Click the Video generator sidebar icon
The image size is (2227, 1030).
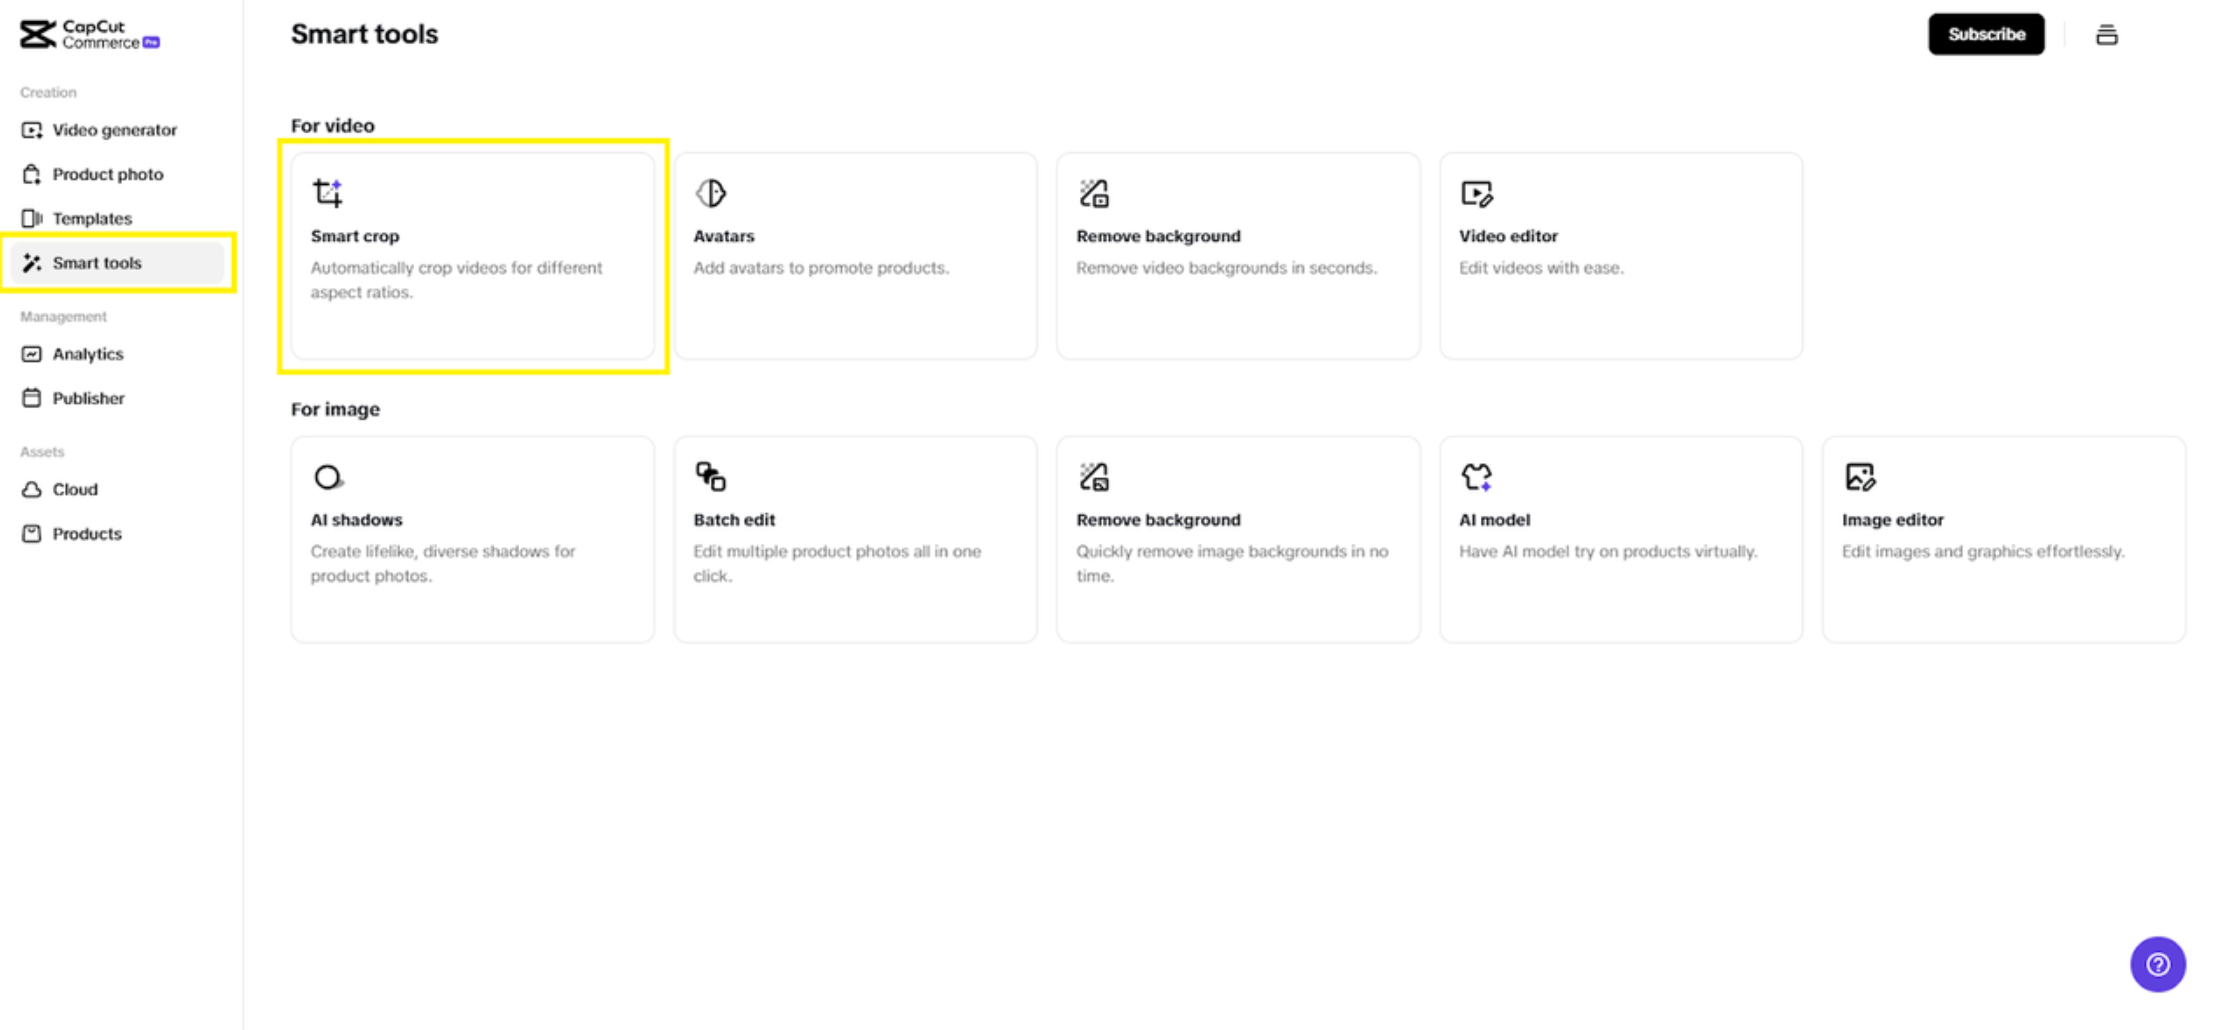(x=32, y=130)
